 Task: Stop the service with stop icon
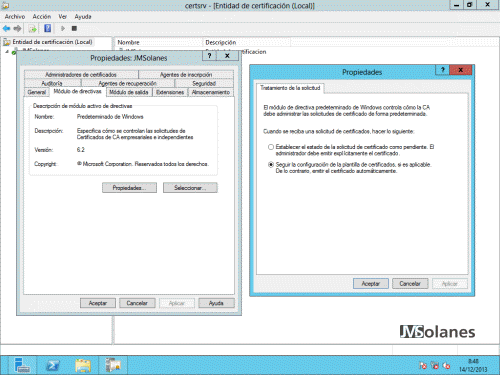(74, 29)
